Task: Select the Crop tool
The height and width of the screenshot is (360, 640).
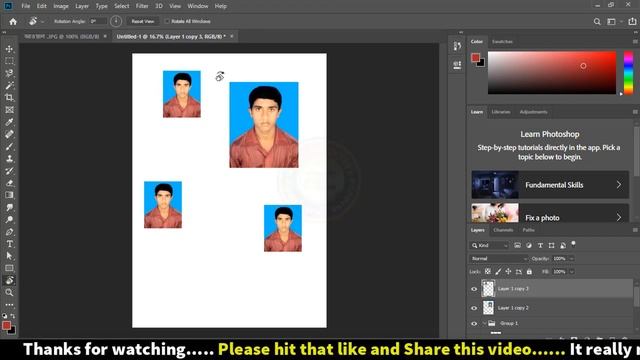Action: pyautogui.click(x=9, y=98)
